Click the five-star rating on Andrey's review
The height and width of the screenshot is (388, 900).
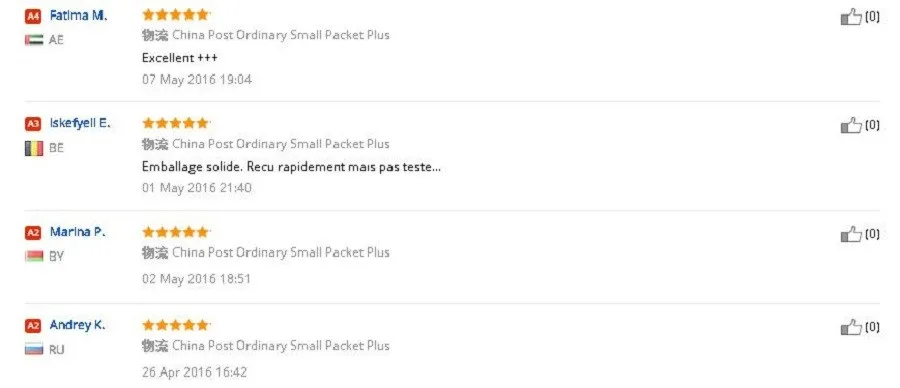(x=176, y=325)
